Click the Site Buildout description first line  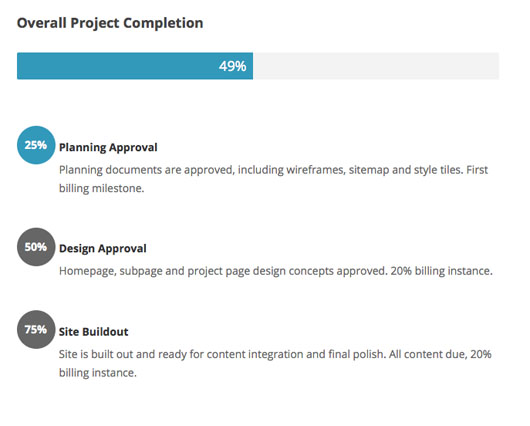pyautogui.click(x=275, y=354)
